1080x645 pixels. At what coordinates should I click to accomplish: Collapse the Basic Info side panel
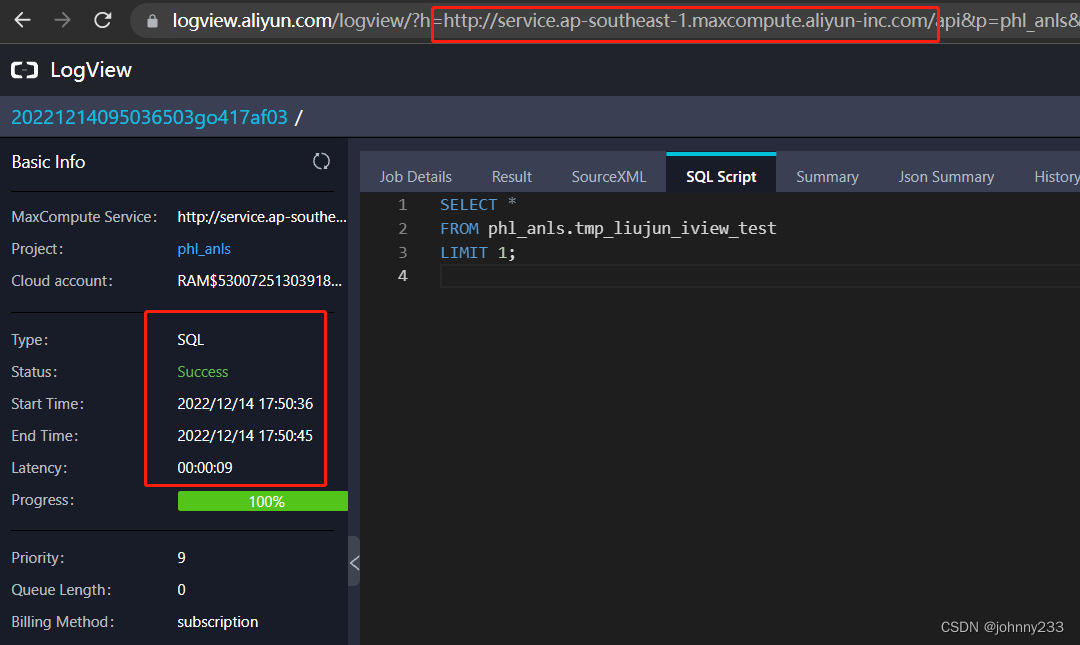(355, 562)
